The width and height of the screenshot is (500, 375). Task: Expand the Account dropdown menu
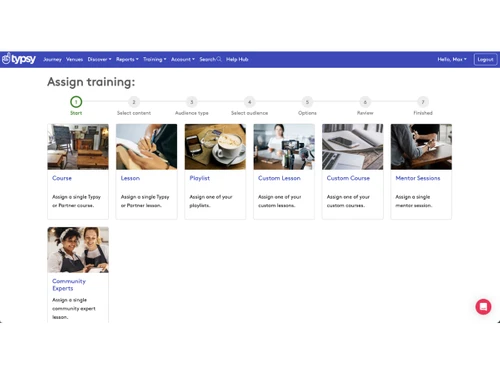pos(183,59)
